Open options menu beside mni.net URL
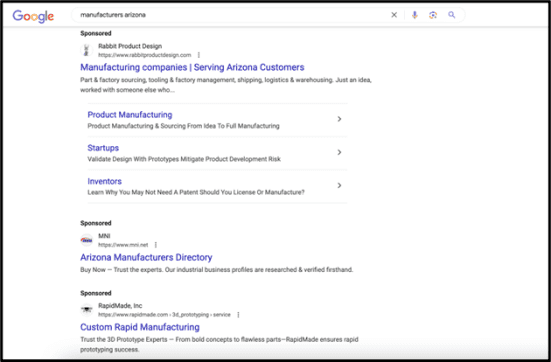The width and height of the screenshot is (551, 362). [x=156, y=245]
